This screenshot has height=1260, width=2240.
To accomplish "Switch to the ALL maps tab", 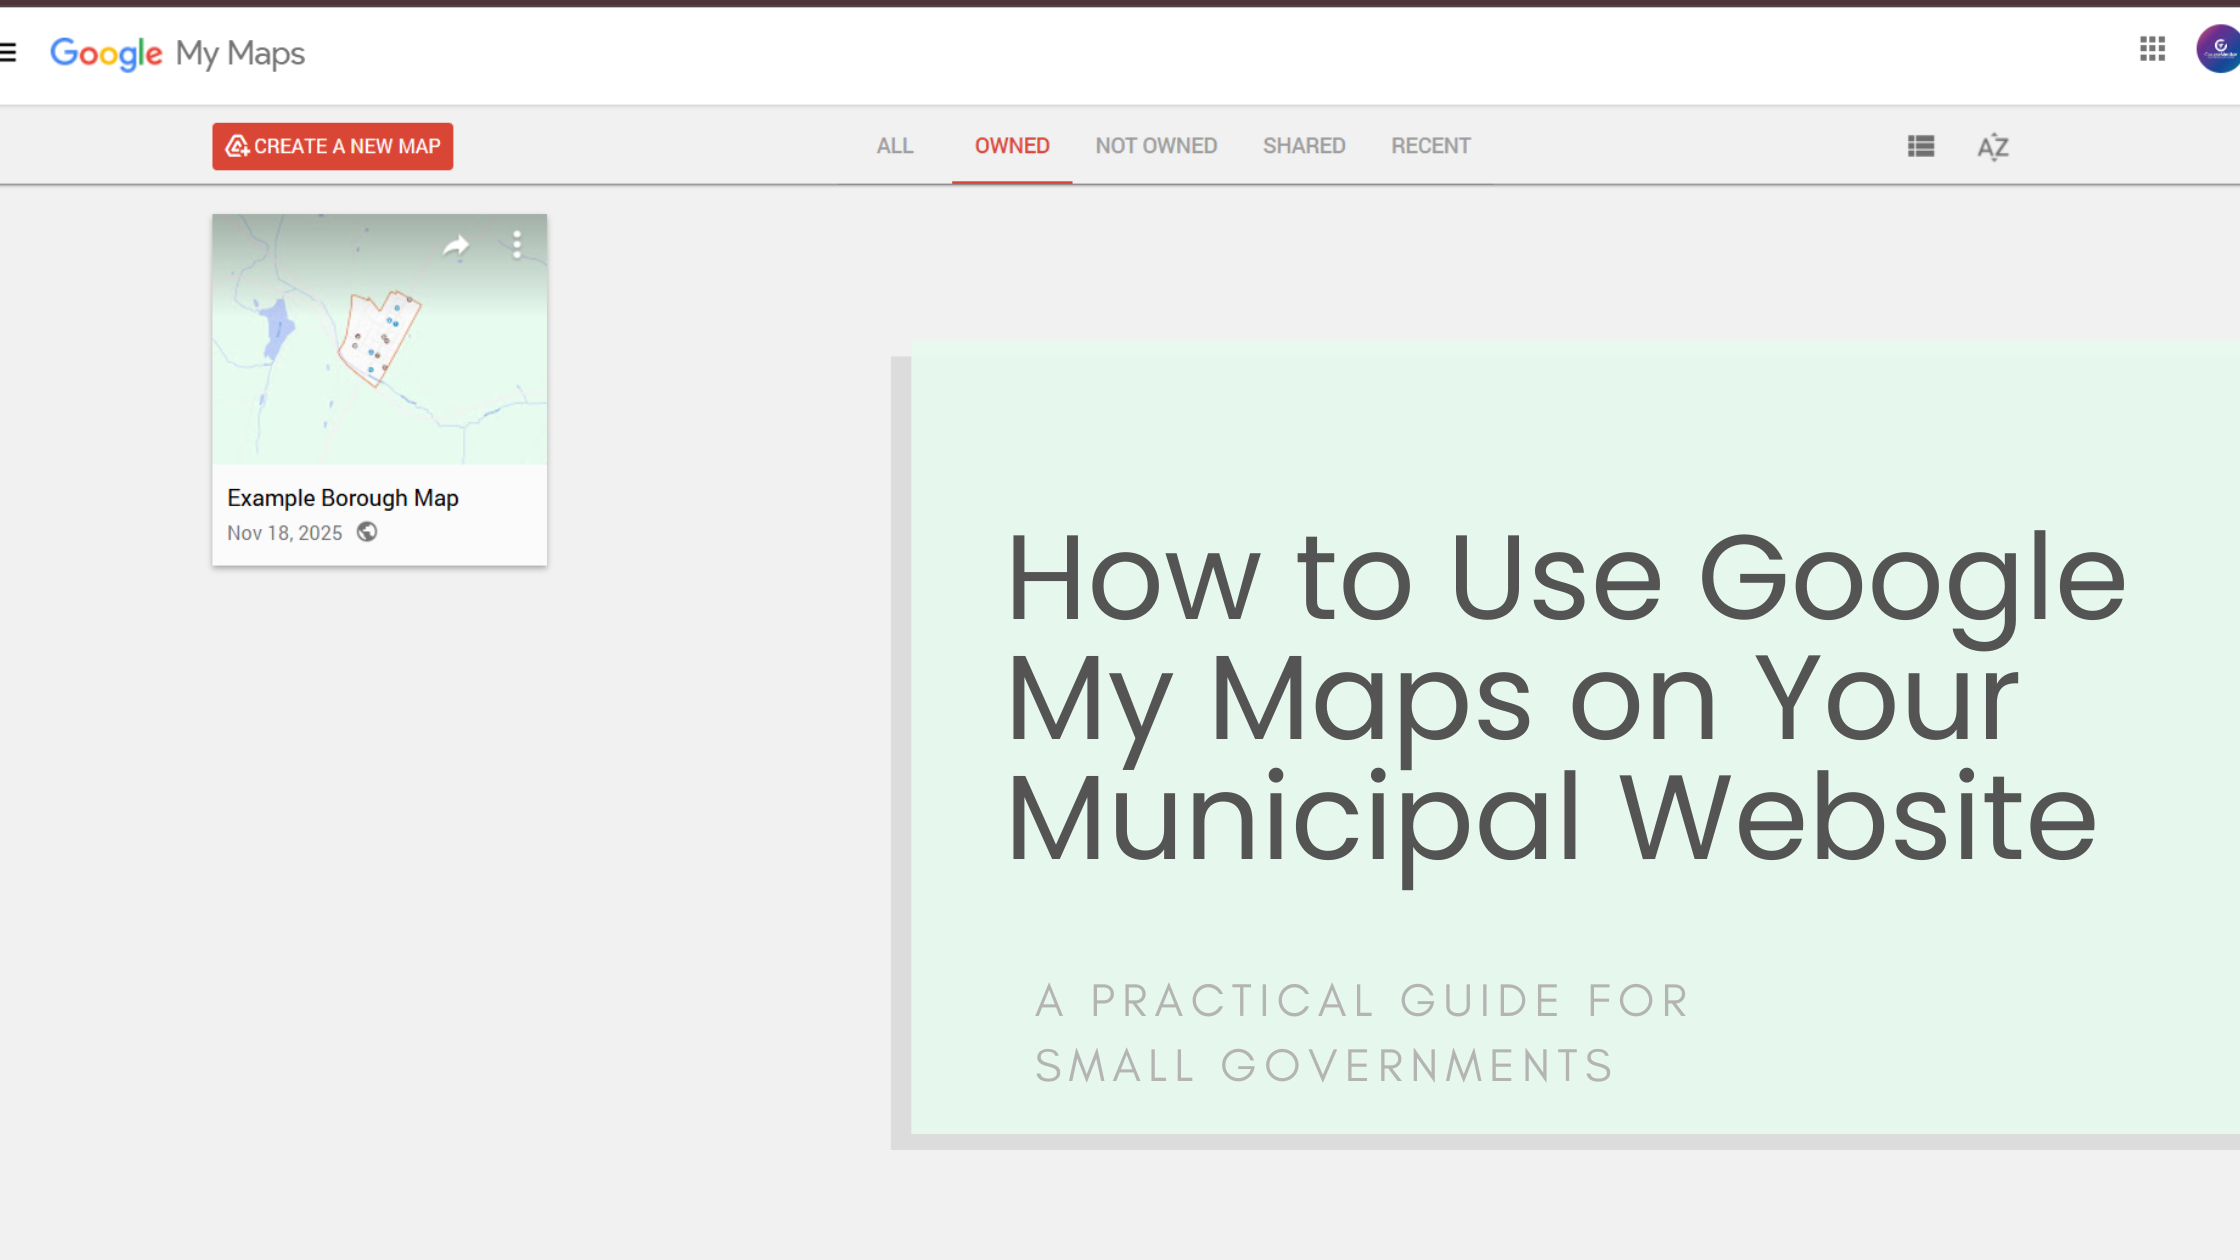I will coord(893,145).
